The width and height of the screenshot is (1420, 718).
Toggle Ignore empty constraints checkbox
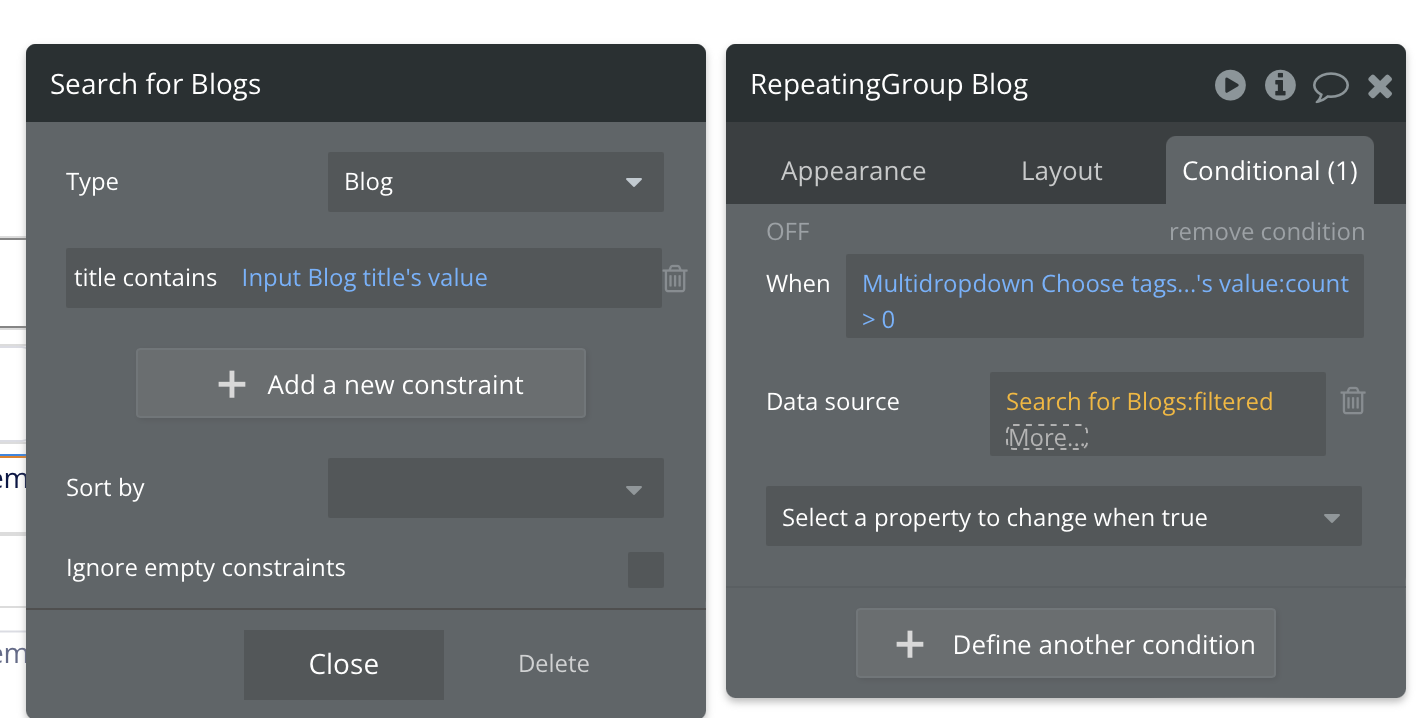645,569
